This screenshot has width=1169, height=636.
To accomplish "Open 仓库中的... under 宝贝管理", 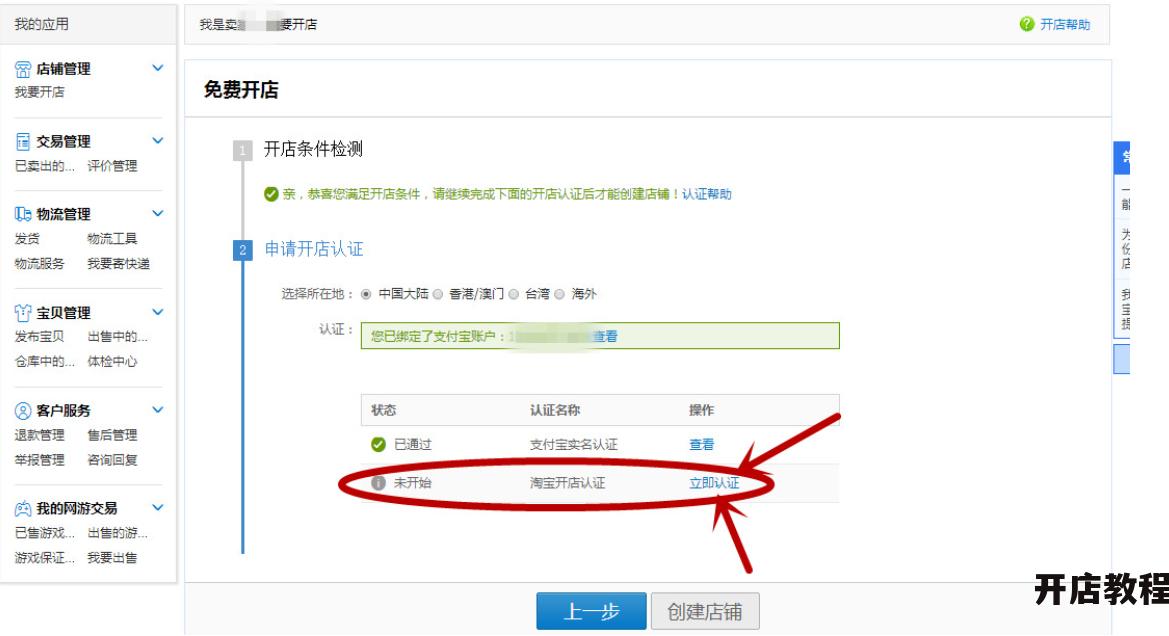I will coord(45,362).
